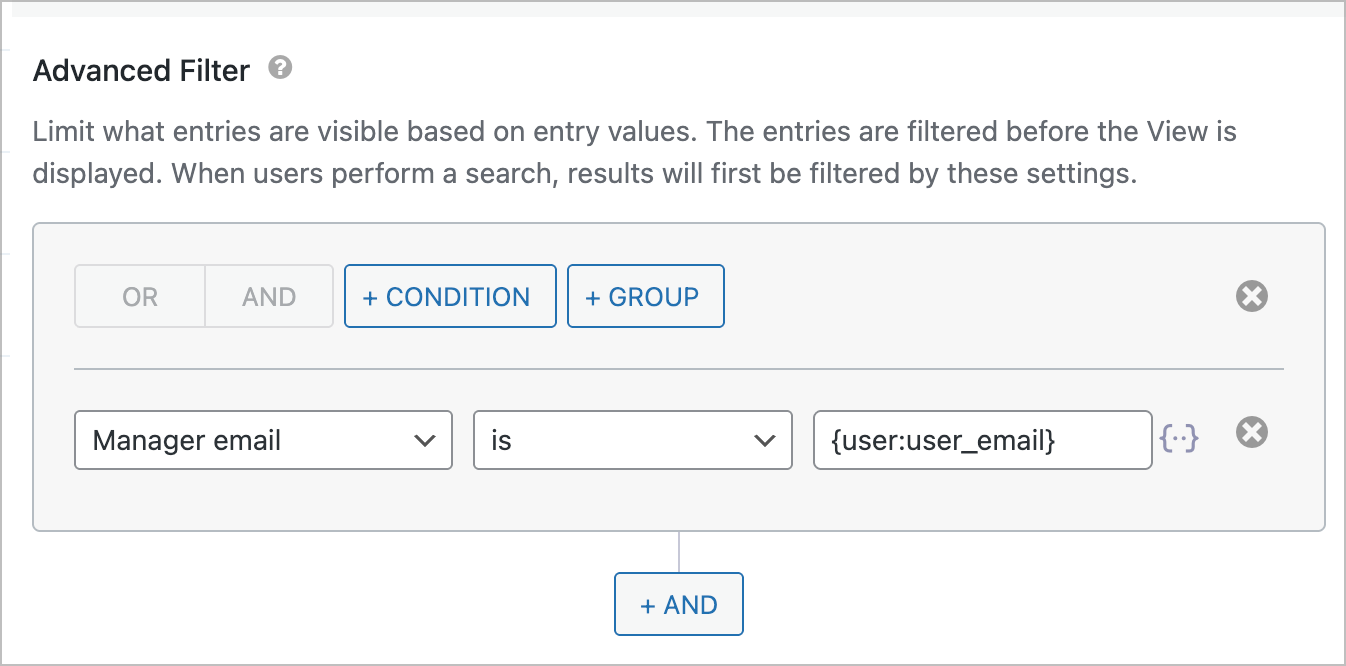Screen dimensions: 1346x666
Task: Open the "is" operator dropdown
Action: (x=632, y=440)
